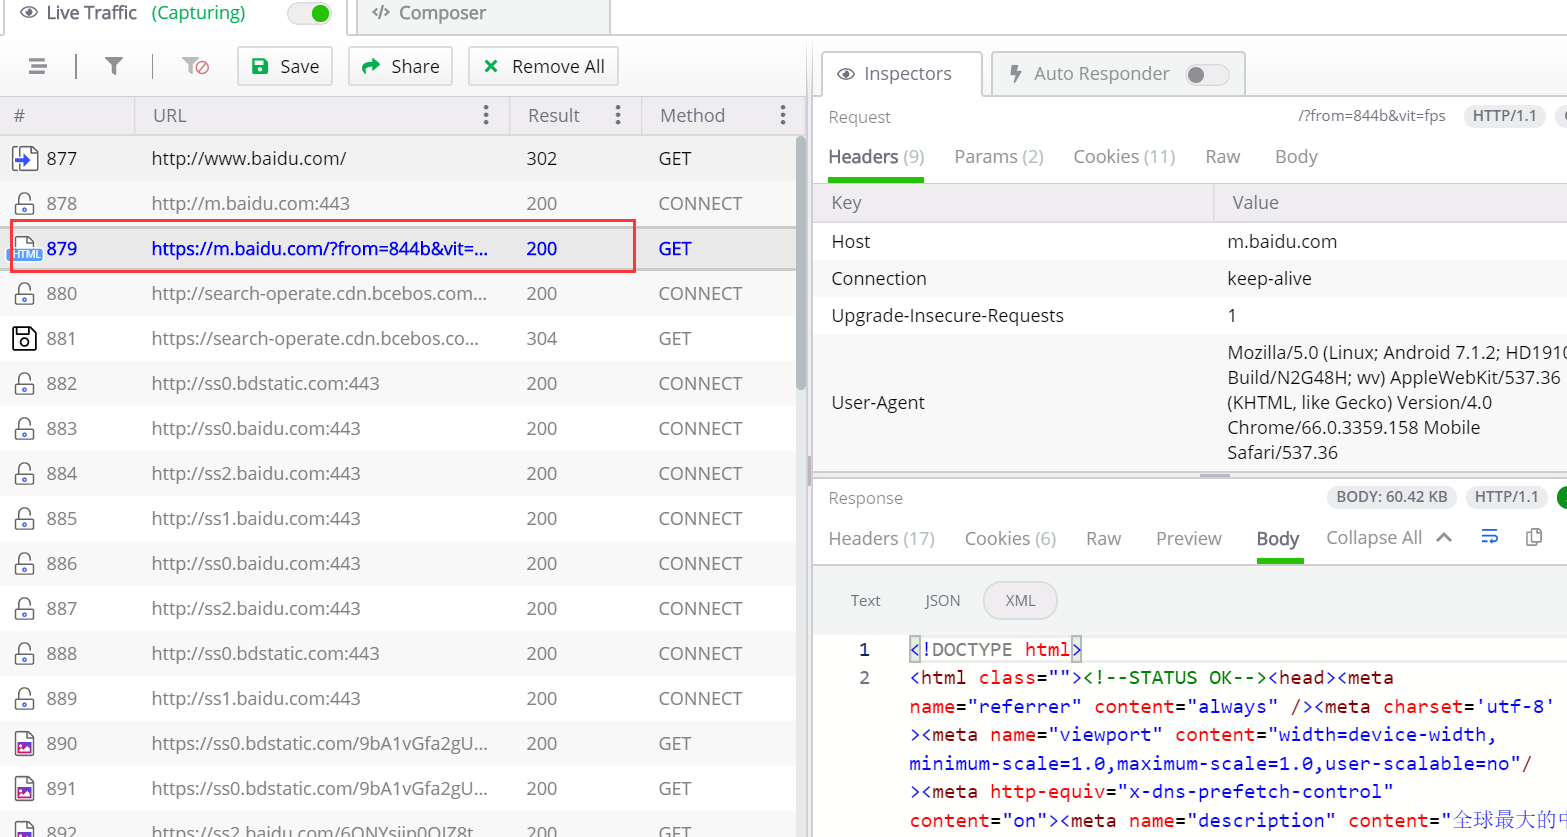1567x837 pixels.
Task: Open response Cookies (6) tab
Action: [x=1010, y=539]
